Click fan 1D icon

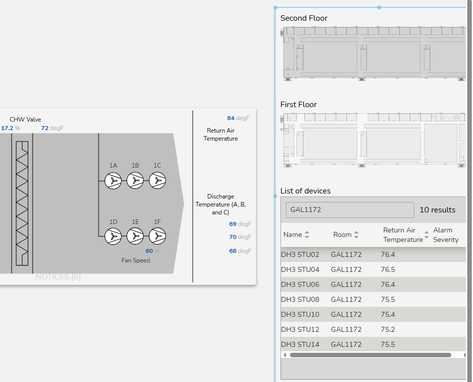(x=113, y=236)
